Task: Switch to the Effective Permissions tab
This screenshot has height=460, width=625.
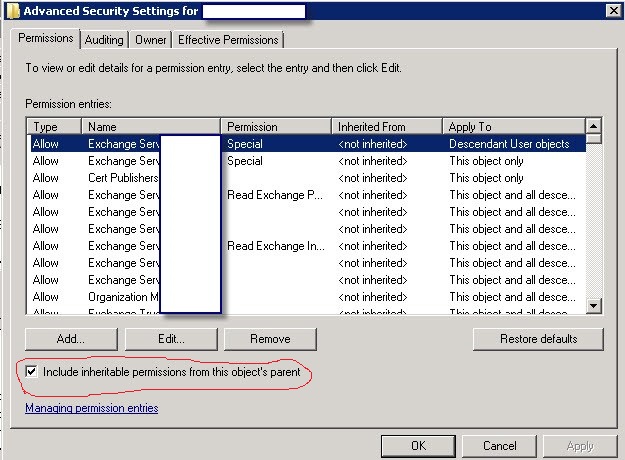Action: [x=228, y=40]
